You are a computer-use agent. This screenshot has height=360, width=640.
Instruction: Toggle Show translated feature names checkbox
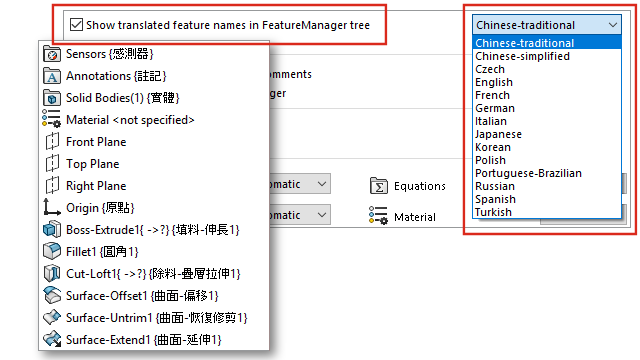point(76,24)
